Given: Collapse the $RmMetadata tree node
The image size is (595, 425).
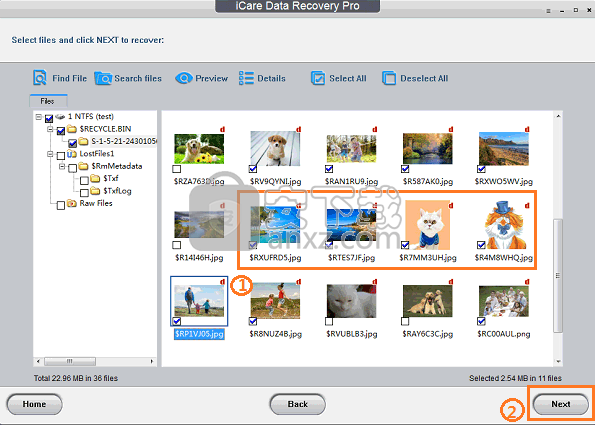Looking at the screenshot, I should coord(62,167).
